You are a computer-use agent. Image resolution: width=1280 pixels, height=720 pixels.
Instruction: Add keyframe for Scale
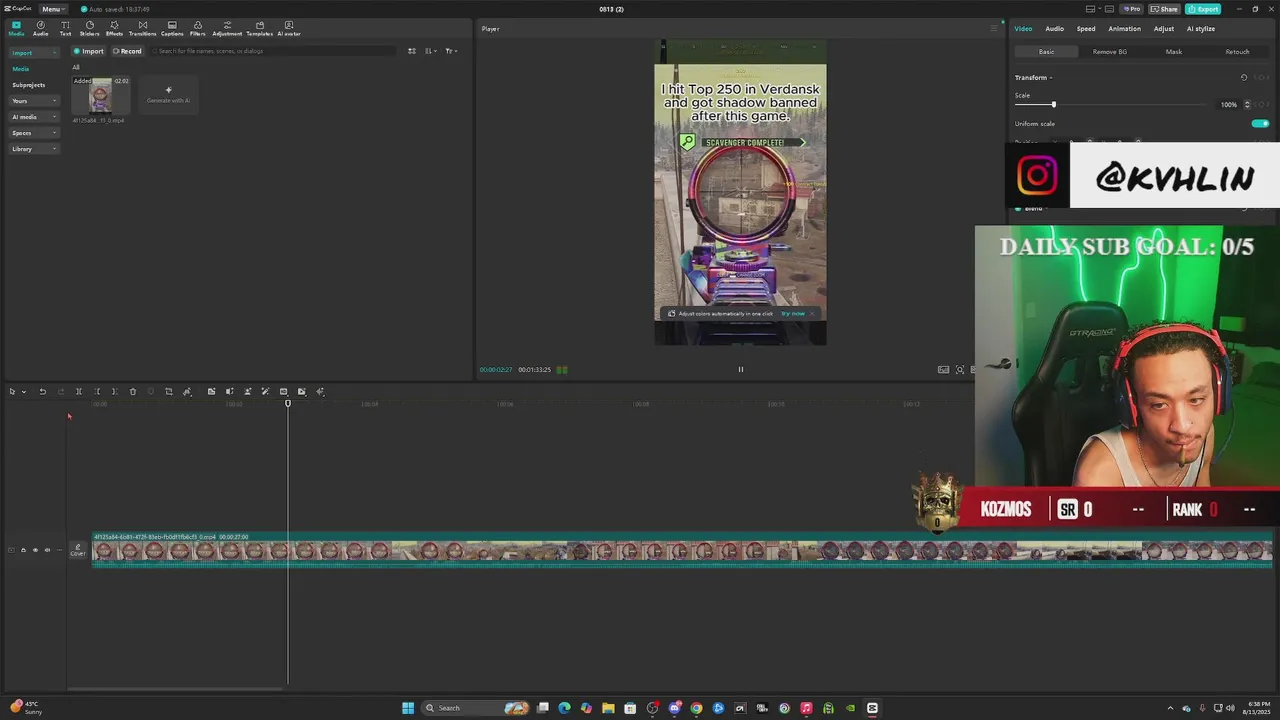[1263, 104]
